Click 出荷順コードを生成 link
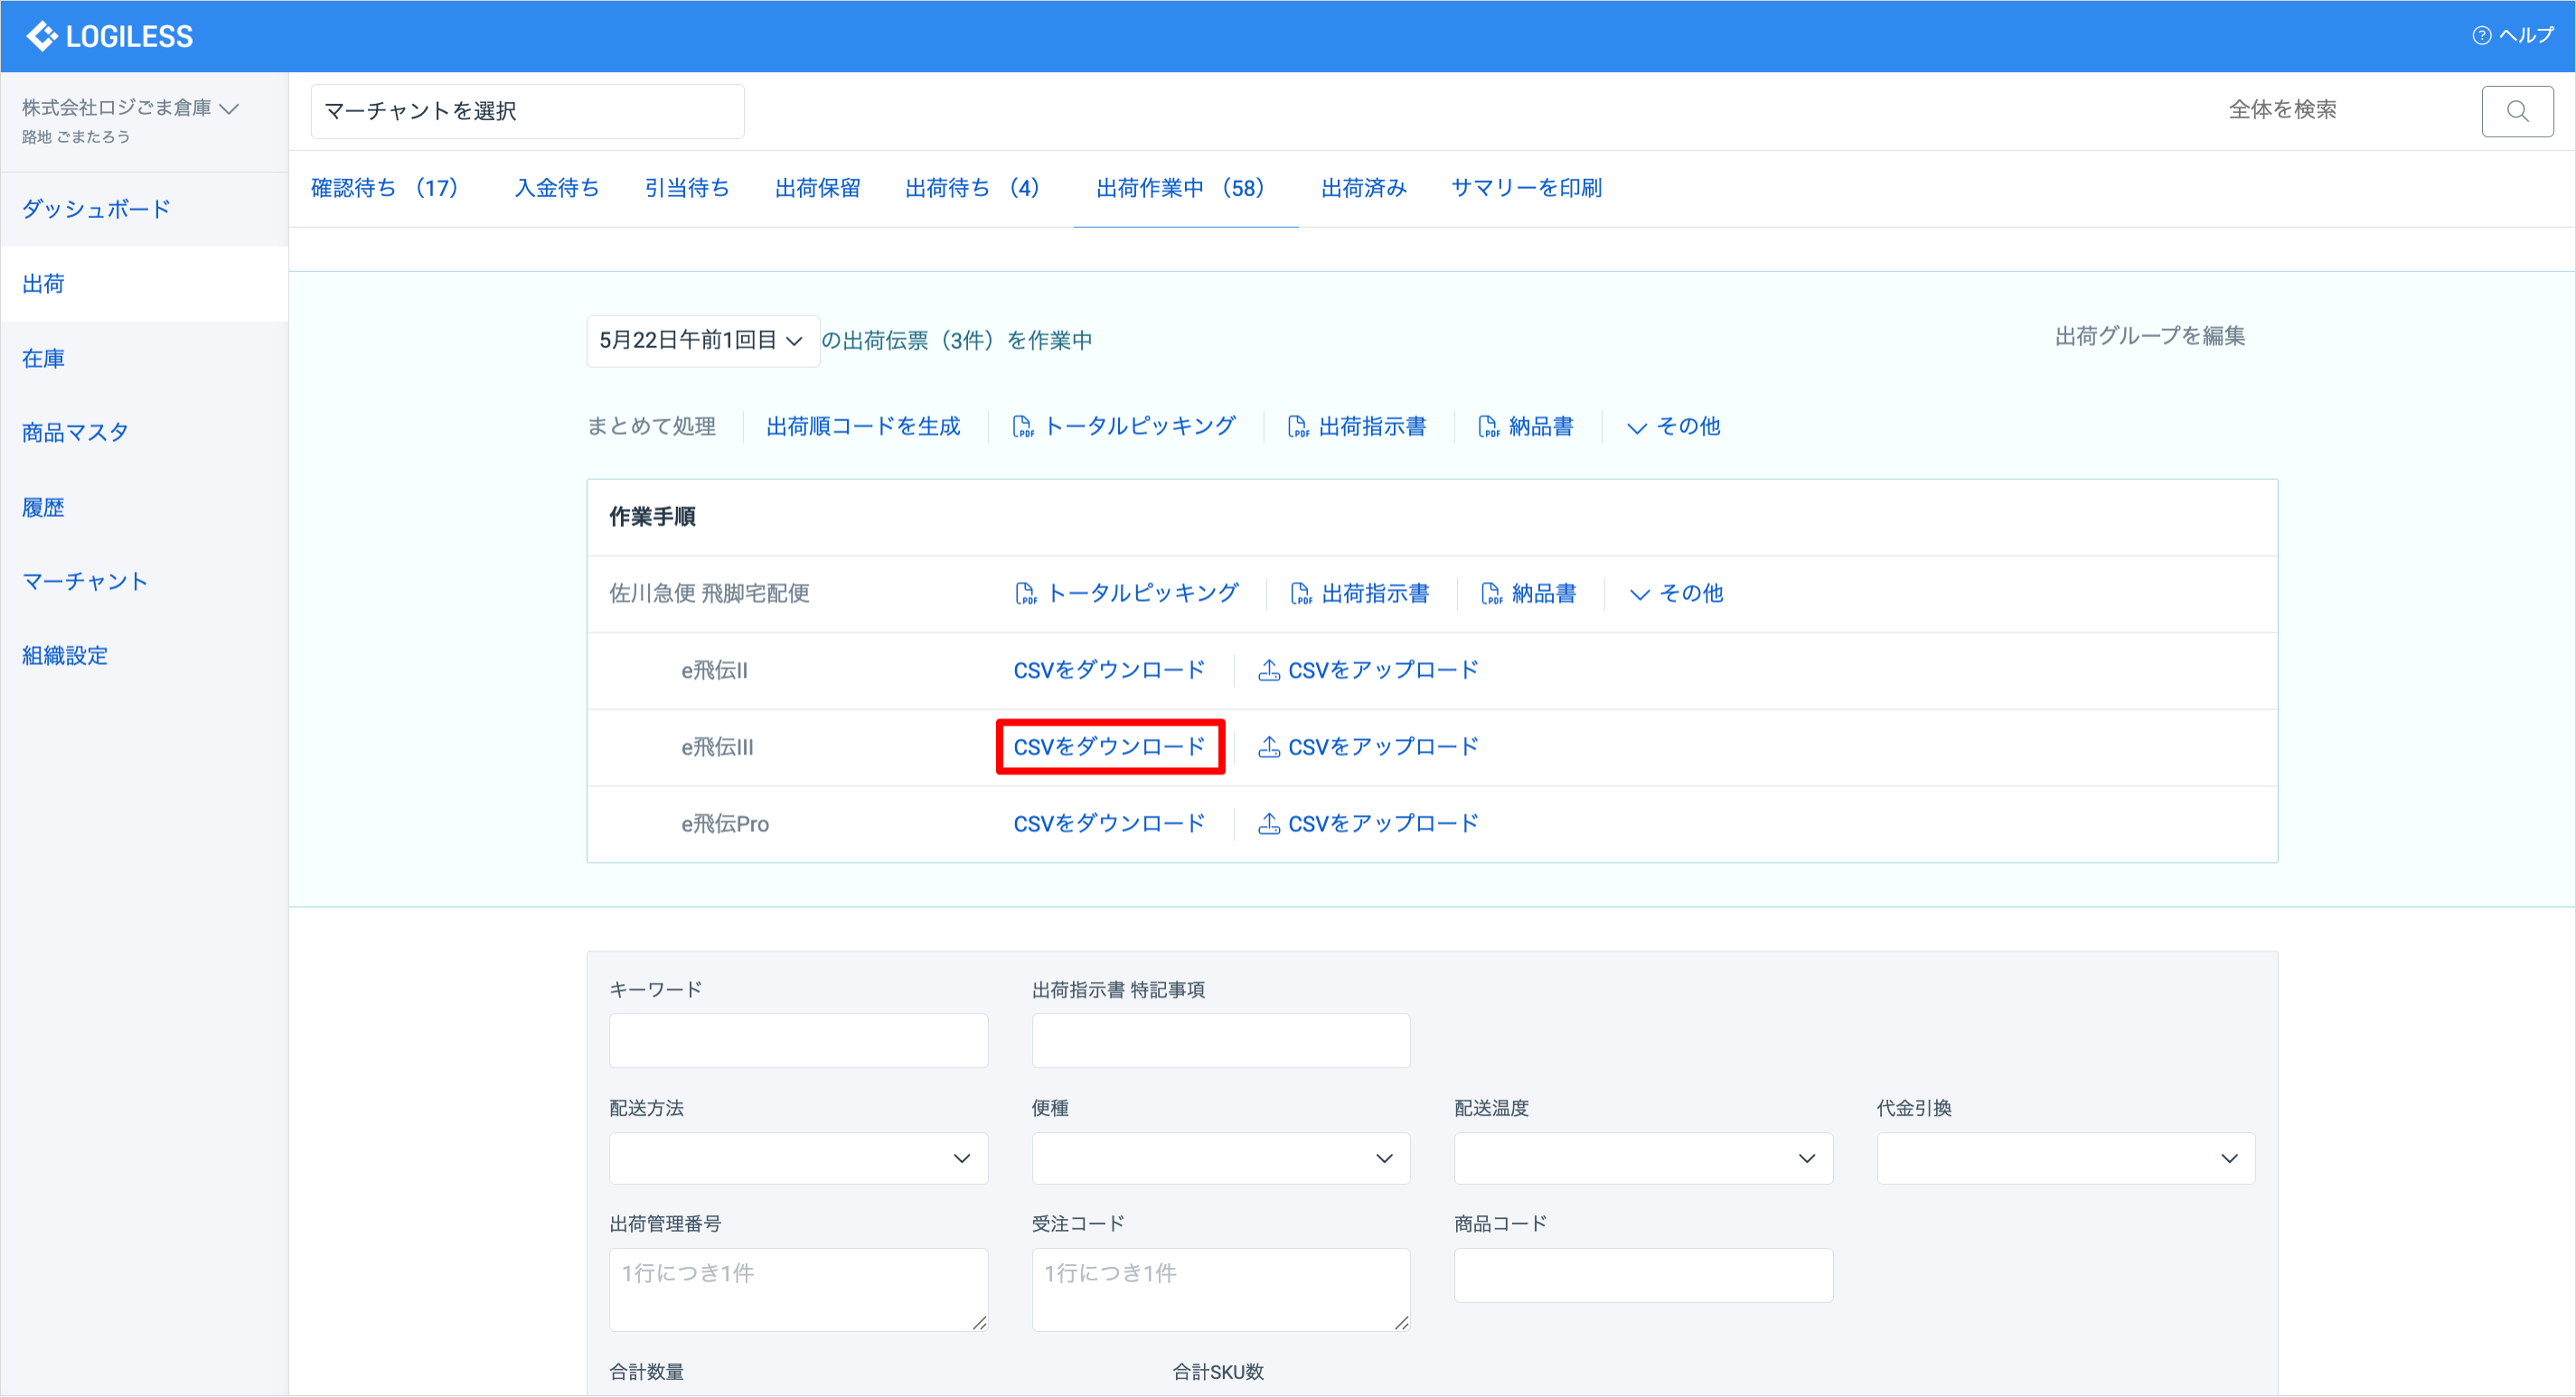 [x=863, y=426]
